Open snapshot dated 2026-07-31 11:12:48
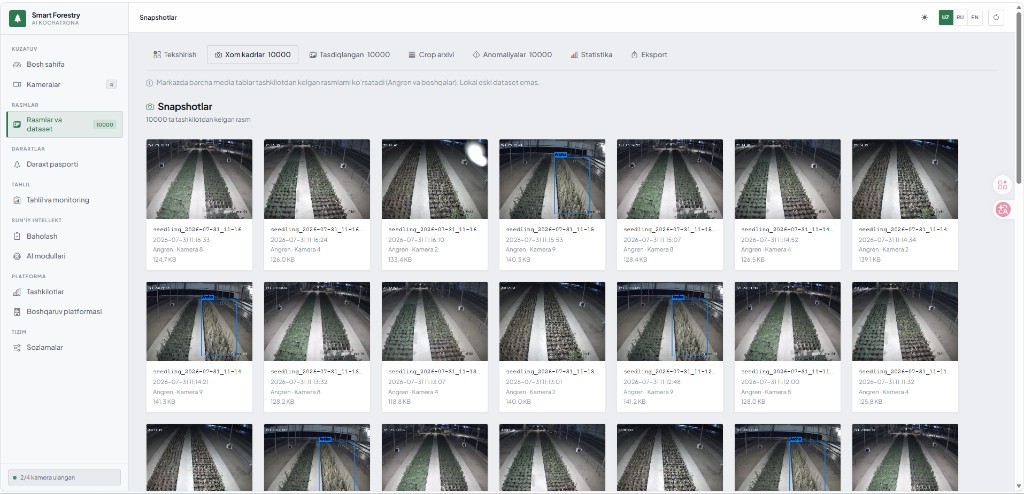The width and height of the screenshot is (1024, 494). [x=669, y=347]
